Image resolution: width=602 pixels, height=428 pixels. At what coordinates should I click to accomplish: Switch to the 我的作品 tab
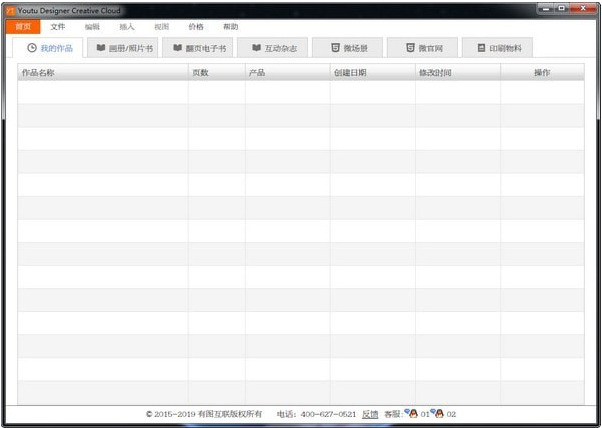click(48, 48)
